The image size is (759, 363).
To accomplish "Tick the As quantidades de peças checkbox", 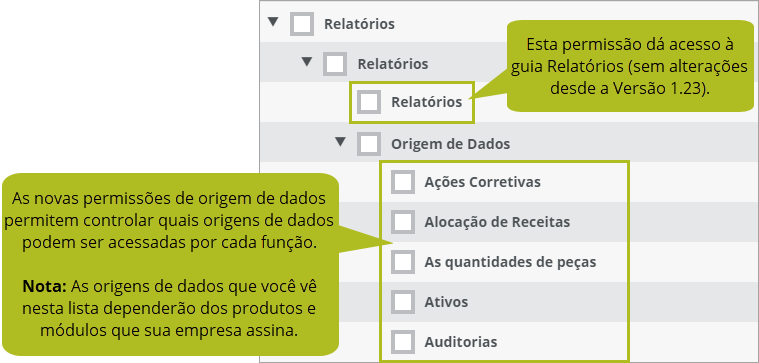I will pos(403,262).
